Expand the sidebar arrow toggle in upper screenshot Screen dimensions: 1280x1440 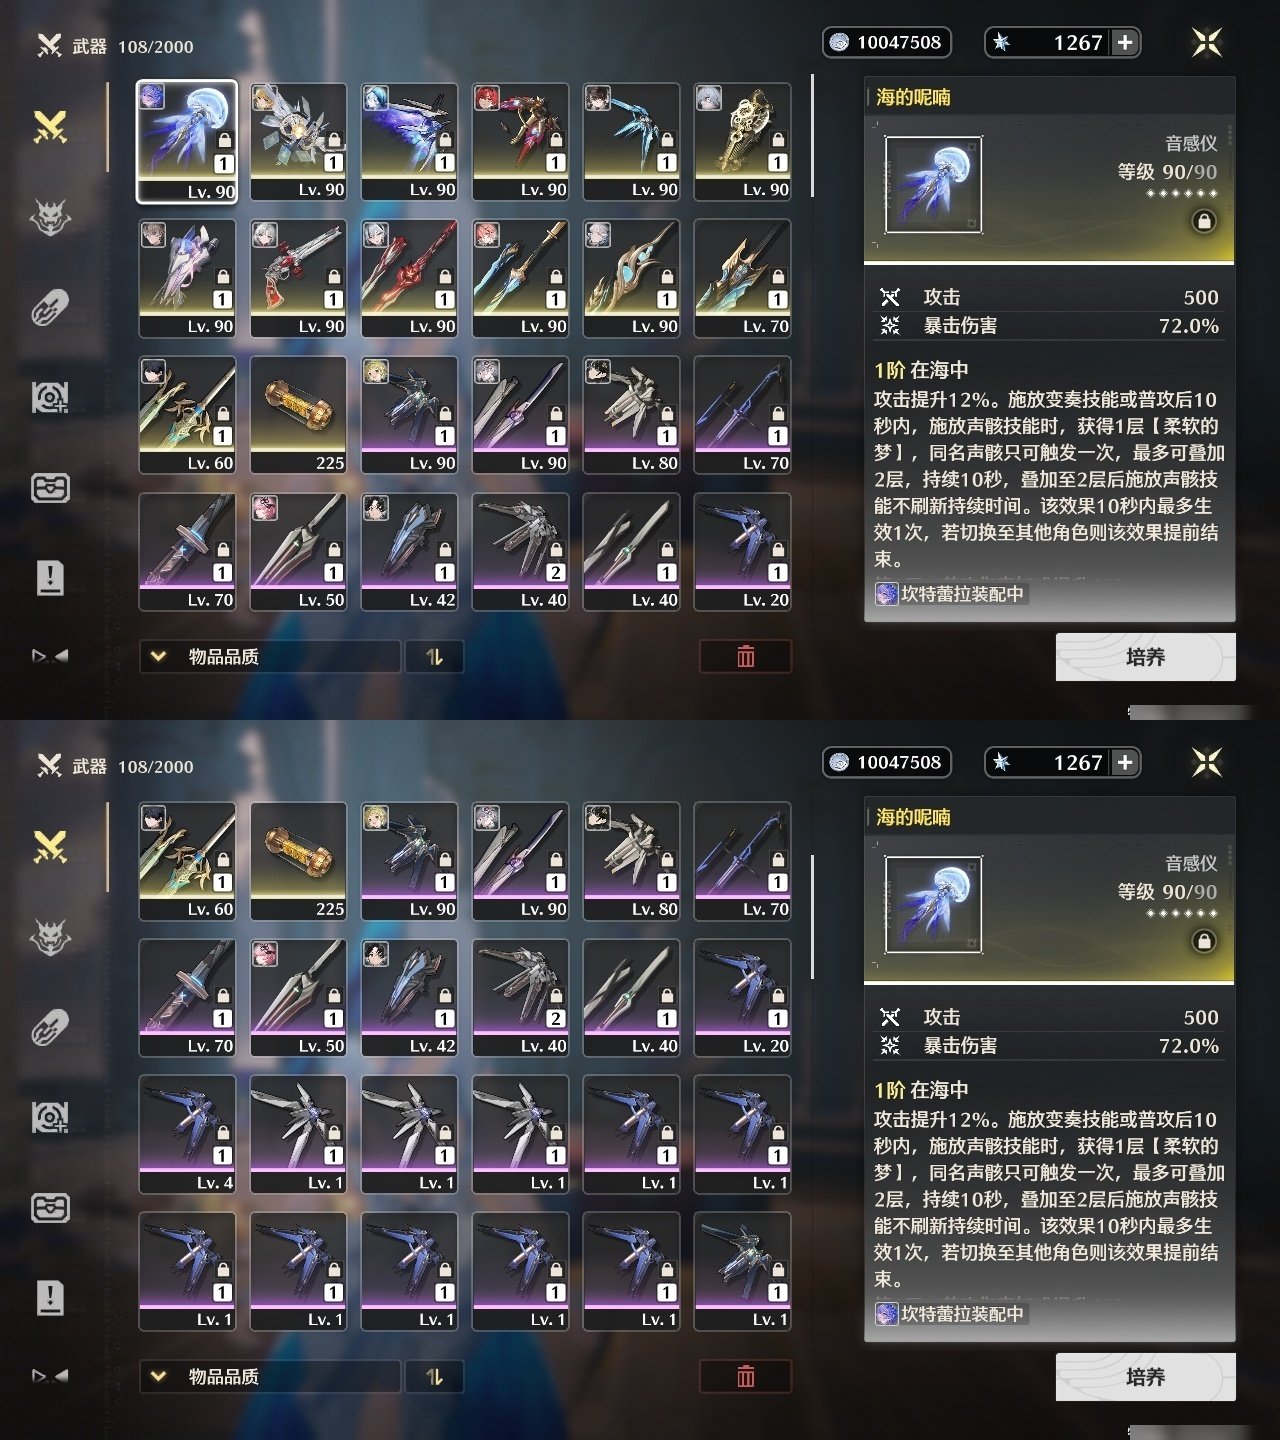coord(50,656)
